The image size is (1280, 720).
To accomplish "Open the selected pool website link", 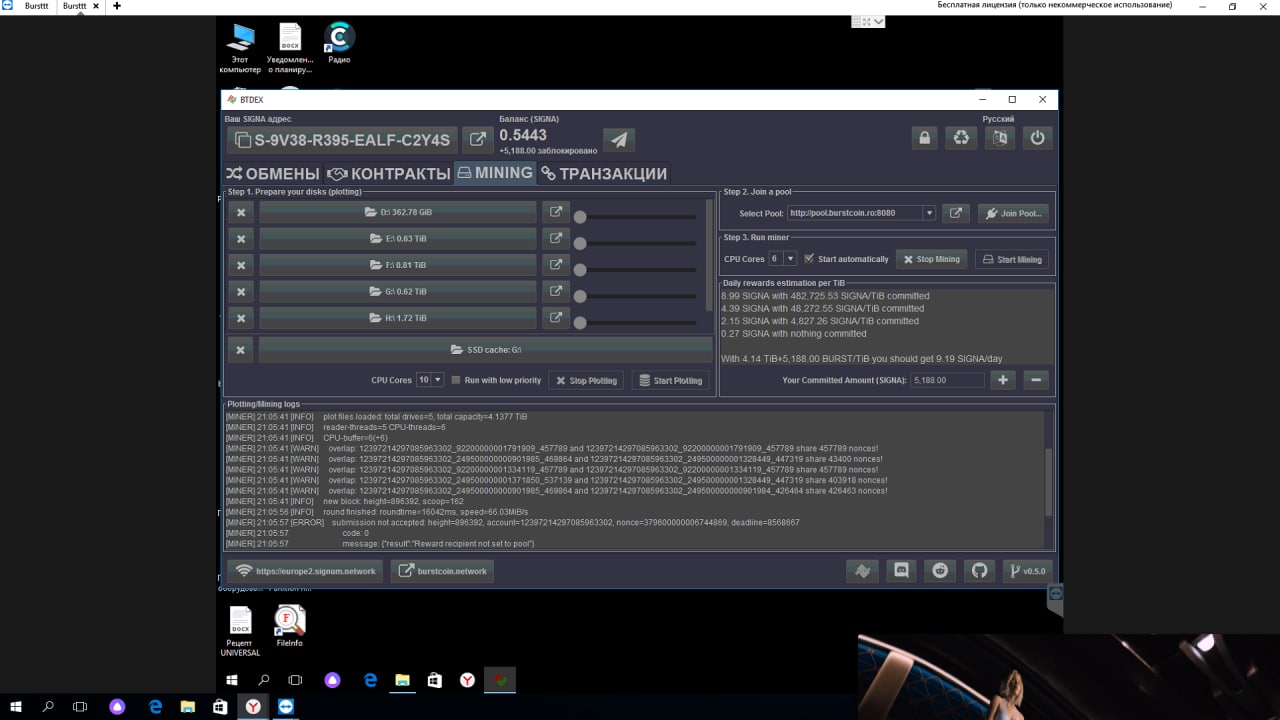I will pos(956,213).
